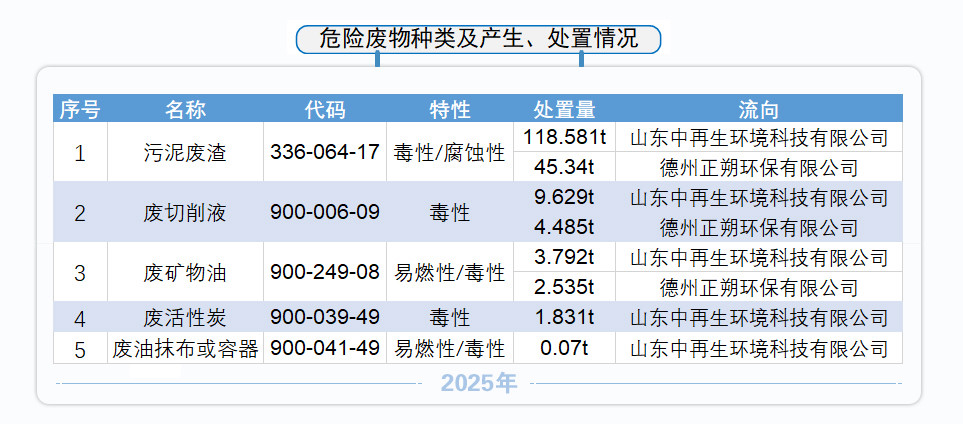
Task: Click the code 336-064-17
Action: point(325,153)
